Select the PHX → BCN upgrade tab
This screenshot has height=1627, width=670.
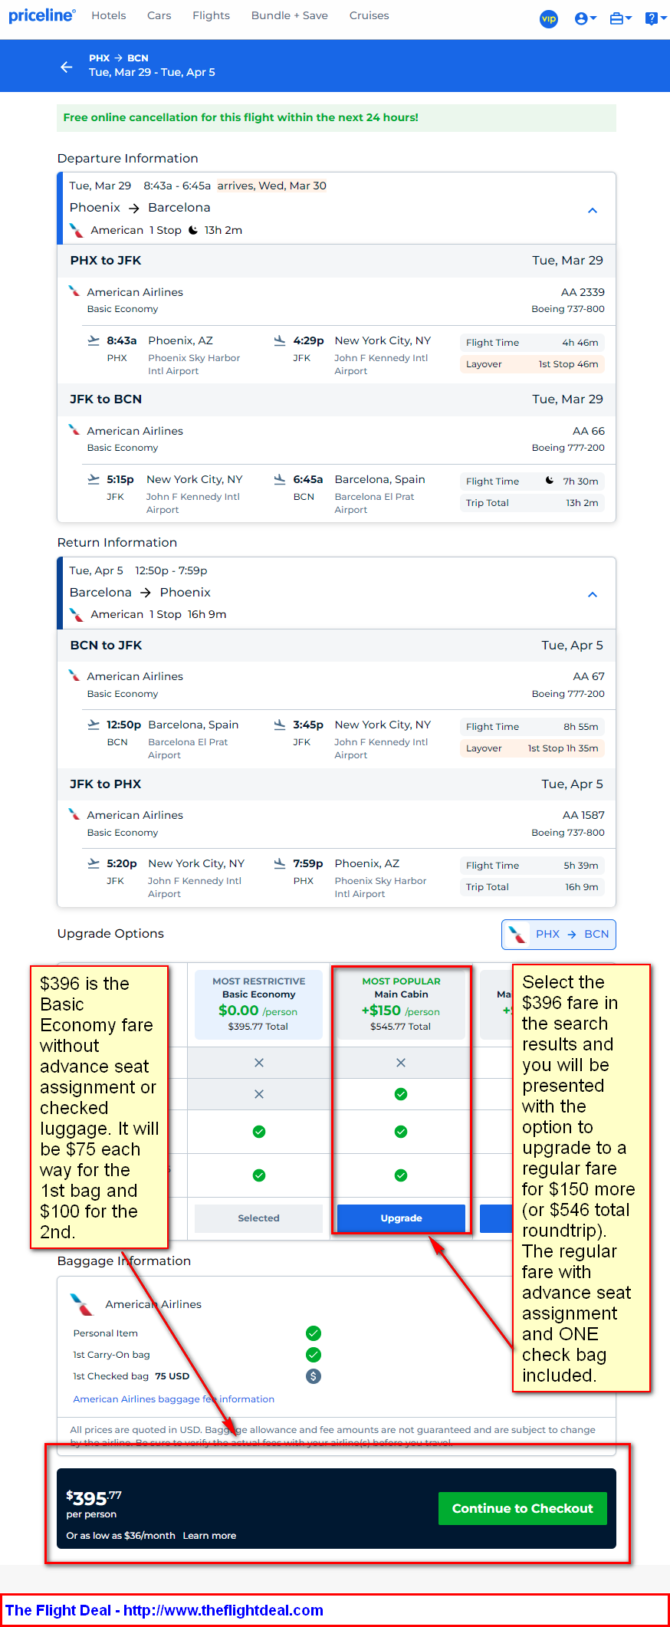(x=558, y=934)
